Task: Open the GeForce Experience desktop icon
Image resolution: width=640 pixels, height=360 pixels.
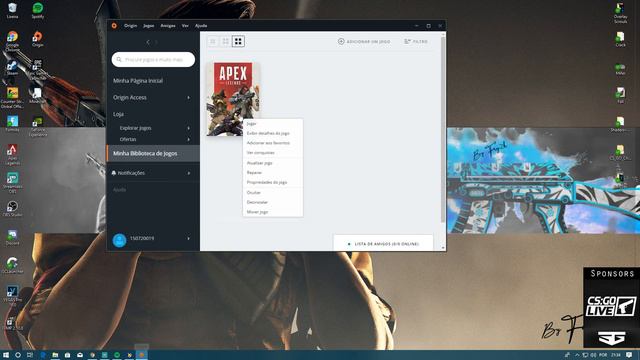Action: pos(38,126)
